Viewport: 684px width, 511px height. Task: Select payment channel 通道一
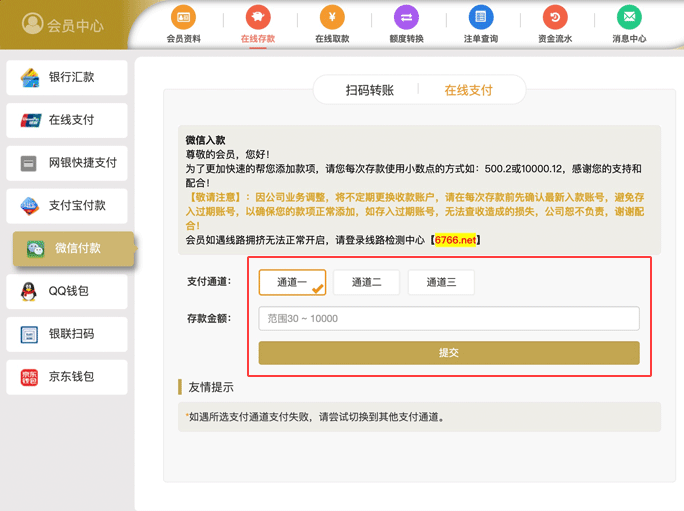coord(292,282)
